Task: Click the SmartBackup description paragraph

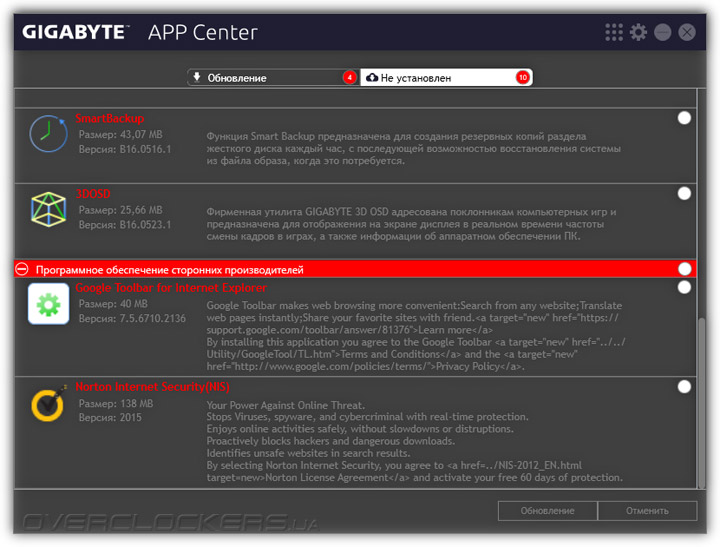Action: coord(413,148)
